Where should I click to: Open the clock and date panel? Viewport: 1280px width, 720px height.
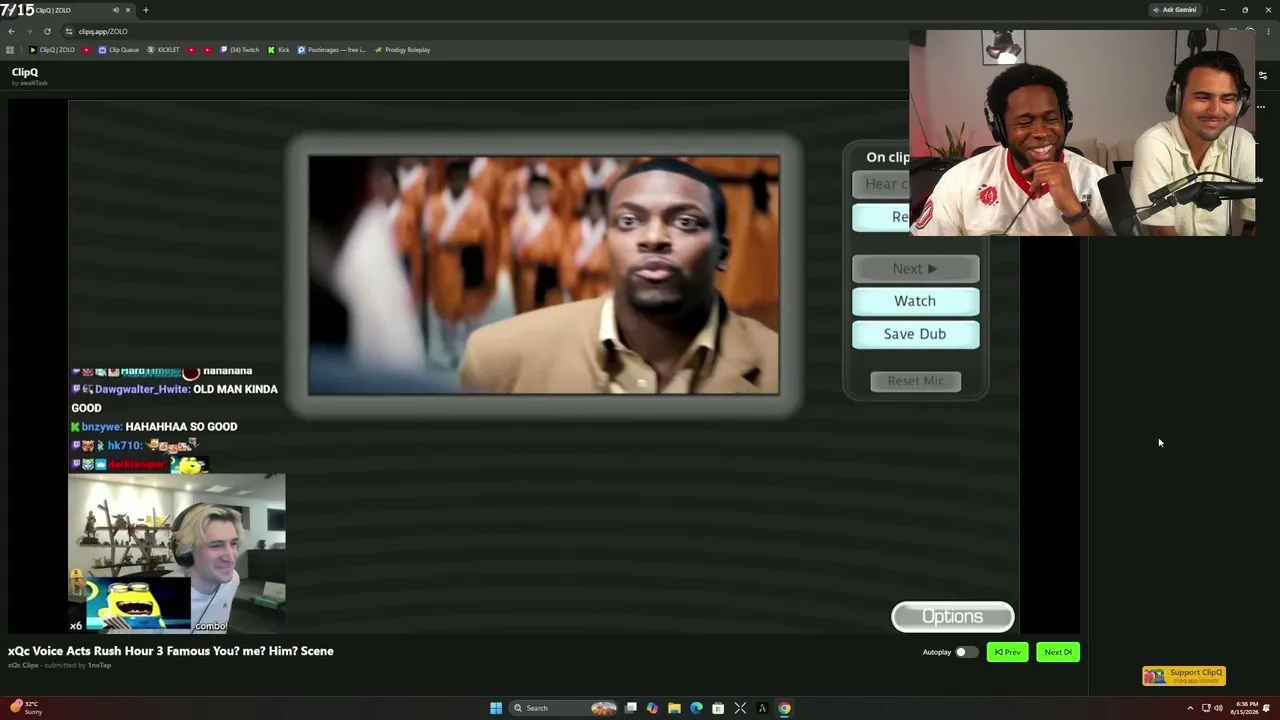pyautogui.click(x=1246, y=708)
